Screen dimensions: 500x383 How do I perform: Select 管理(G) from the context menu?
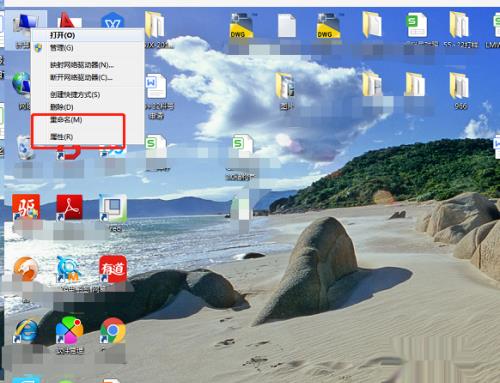click(x=62, y=48)
